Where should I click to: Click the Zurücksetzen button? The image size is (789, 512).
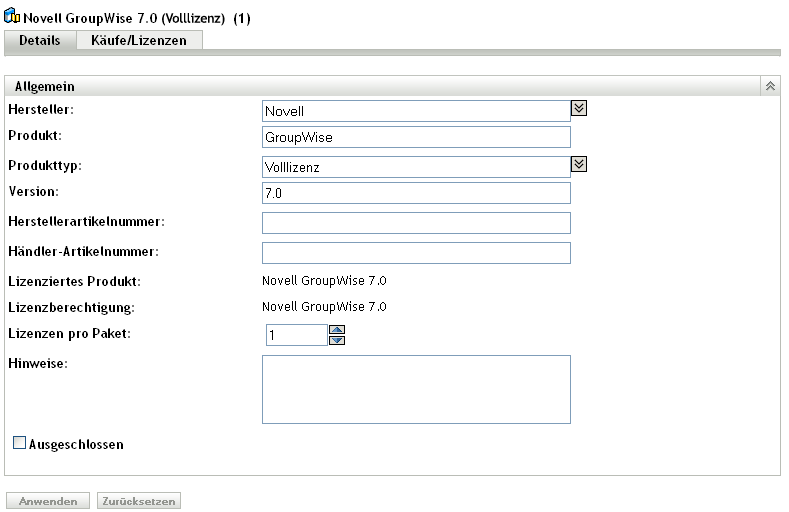point(139,500)
